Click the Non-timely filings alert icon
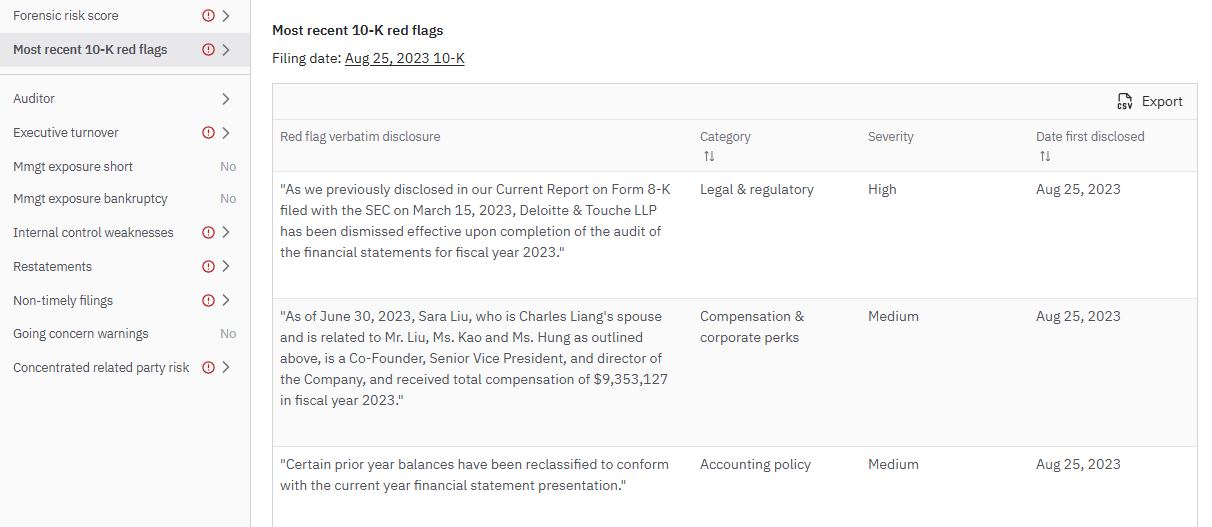Viewport: 1212px width, 527px height. [x=208, y=301]
